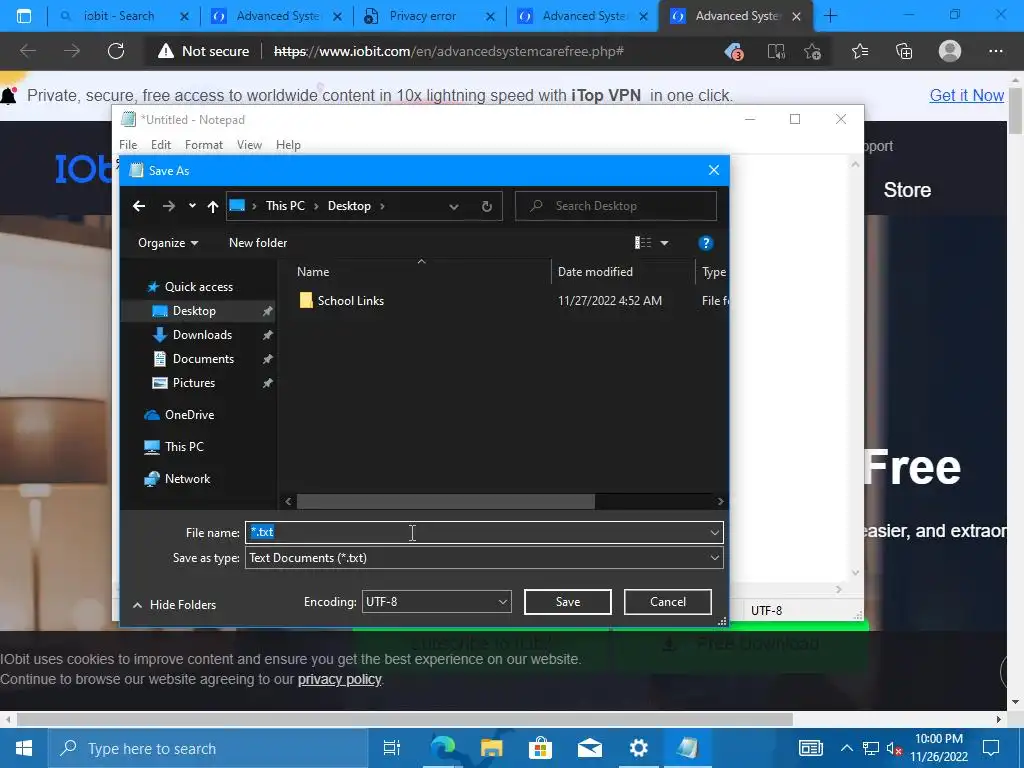Screen dimensions: 1024x768
Task: Select Network in navigation pane
Action: pos(187,479)
